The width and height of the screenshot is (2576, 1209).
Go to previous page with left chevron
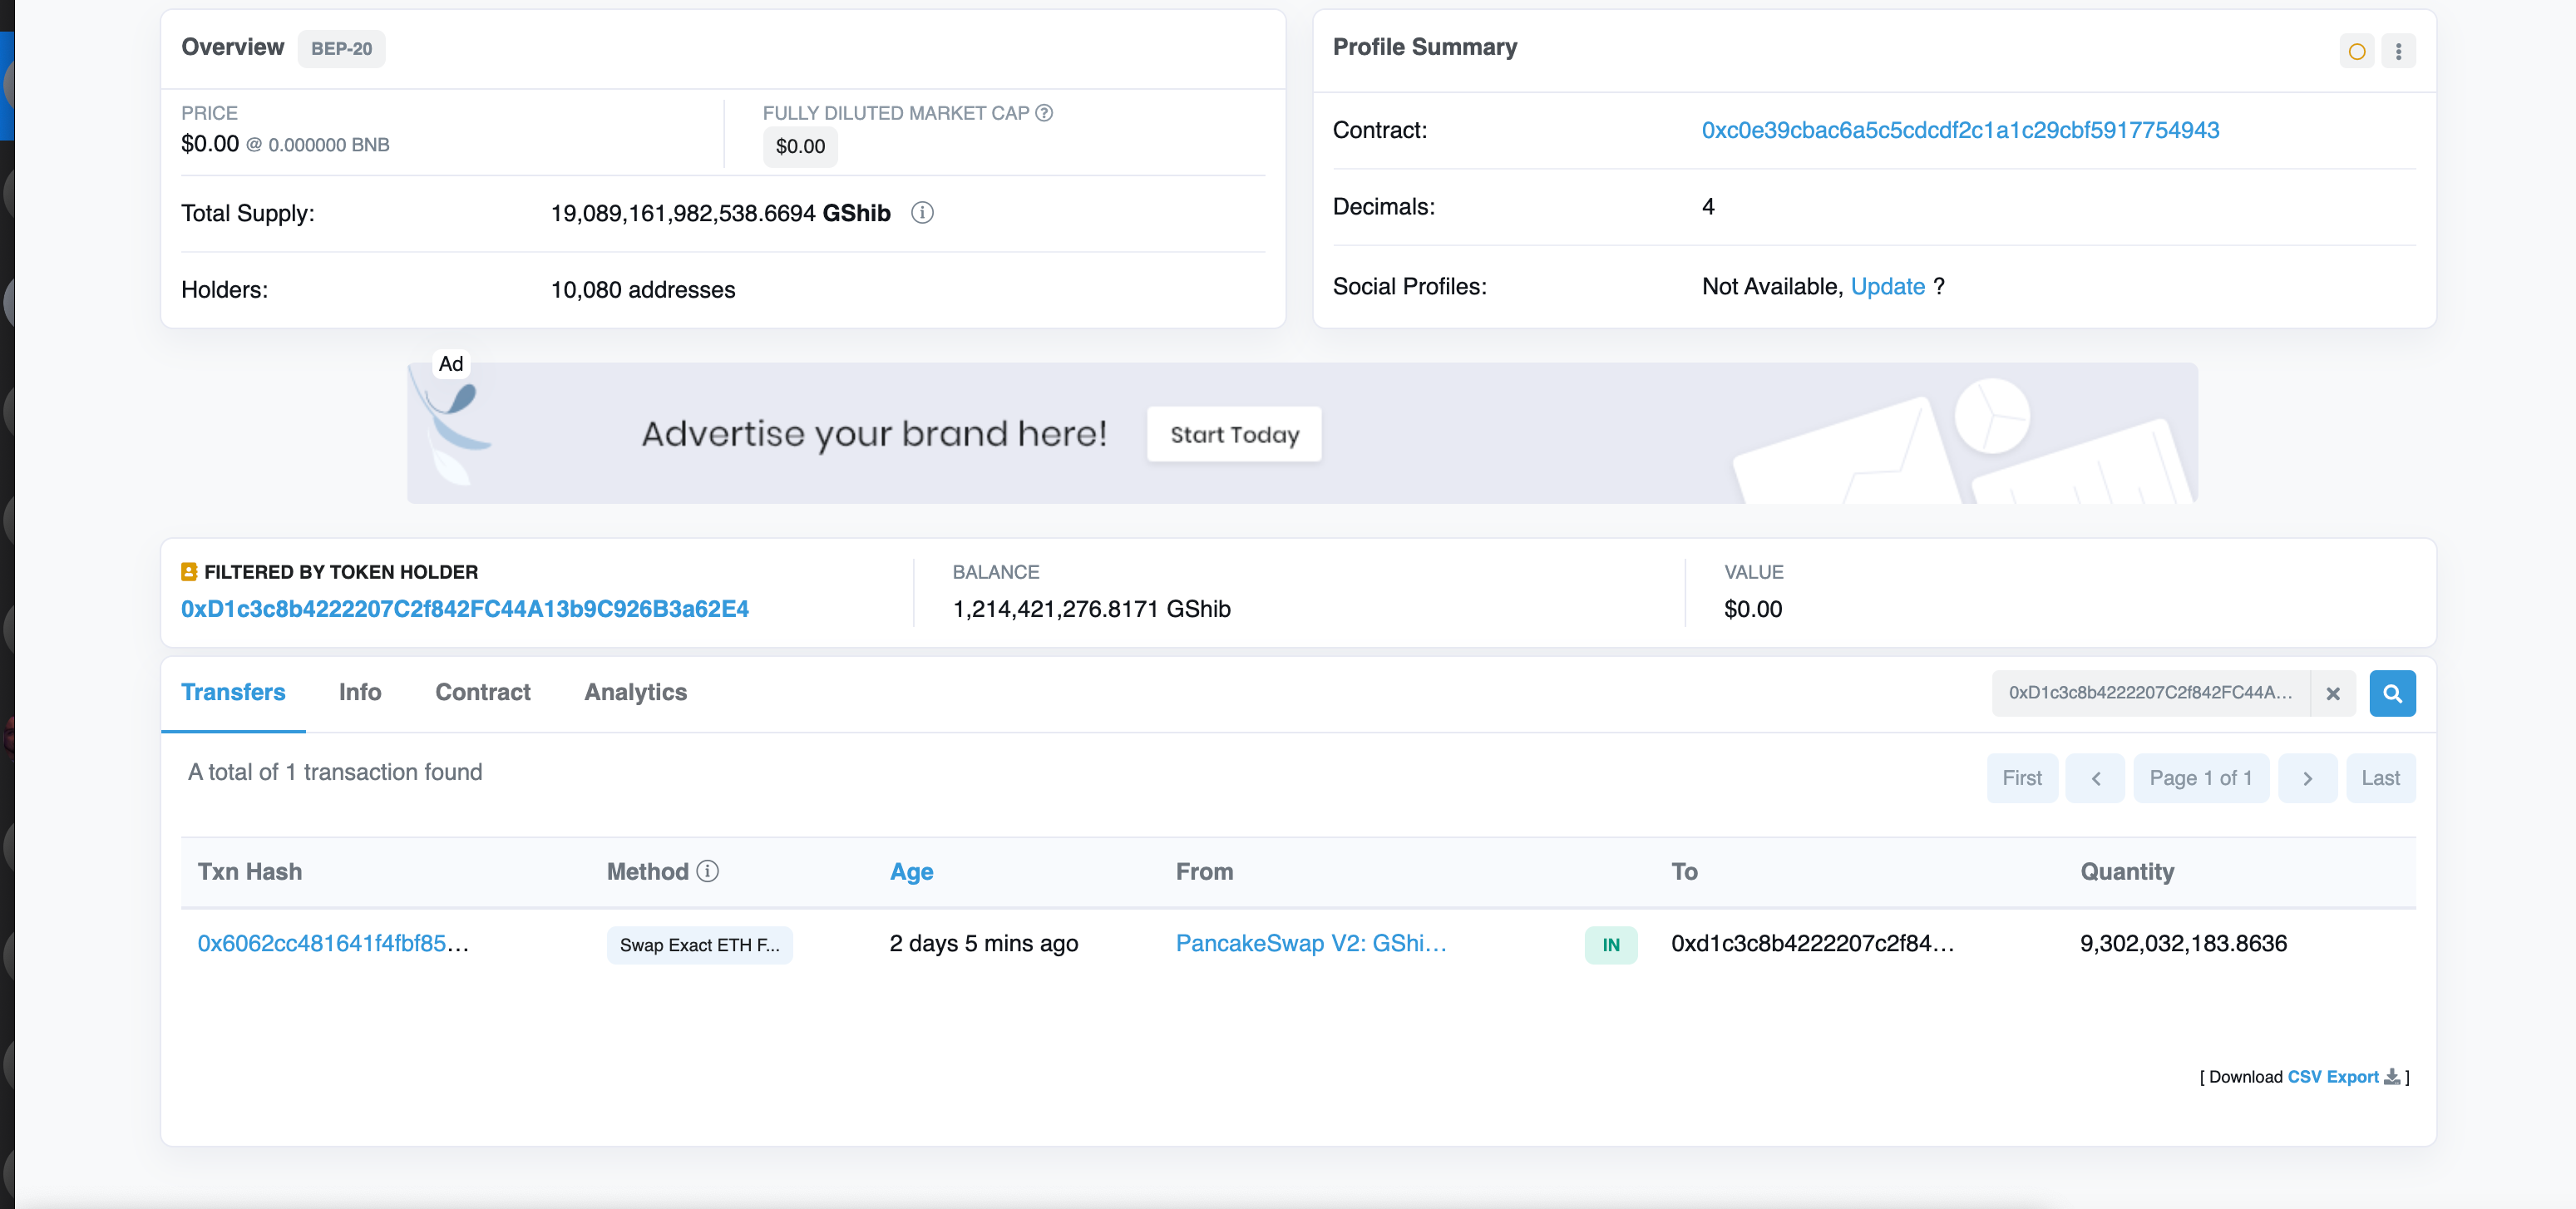2095,778
